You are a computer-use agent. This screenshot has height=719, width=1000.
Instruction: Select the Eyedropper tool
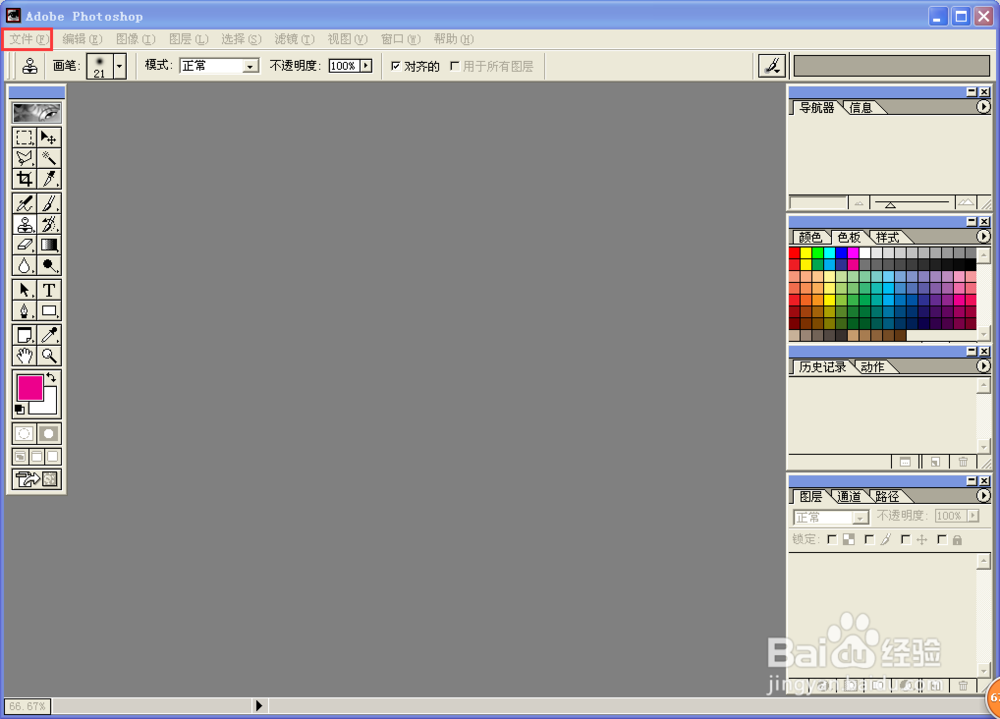[48, 335]
